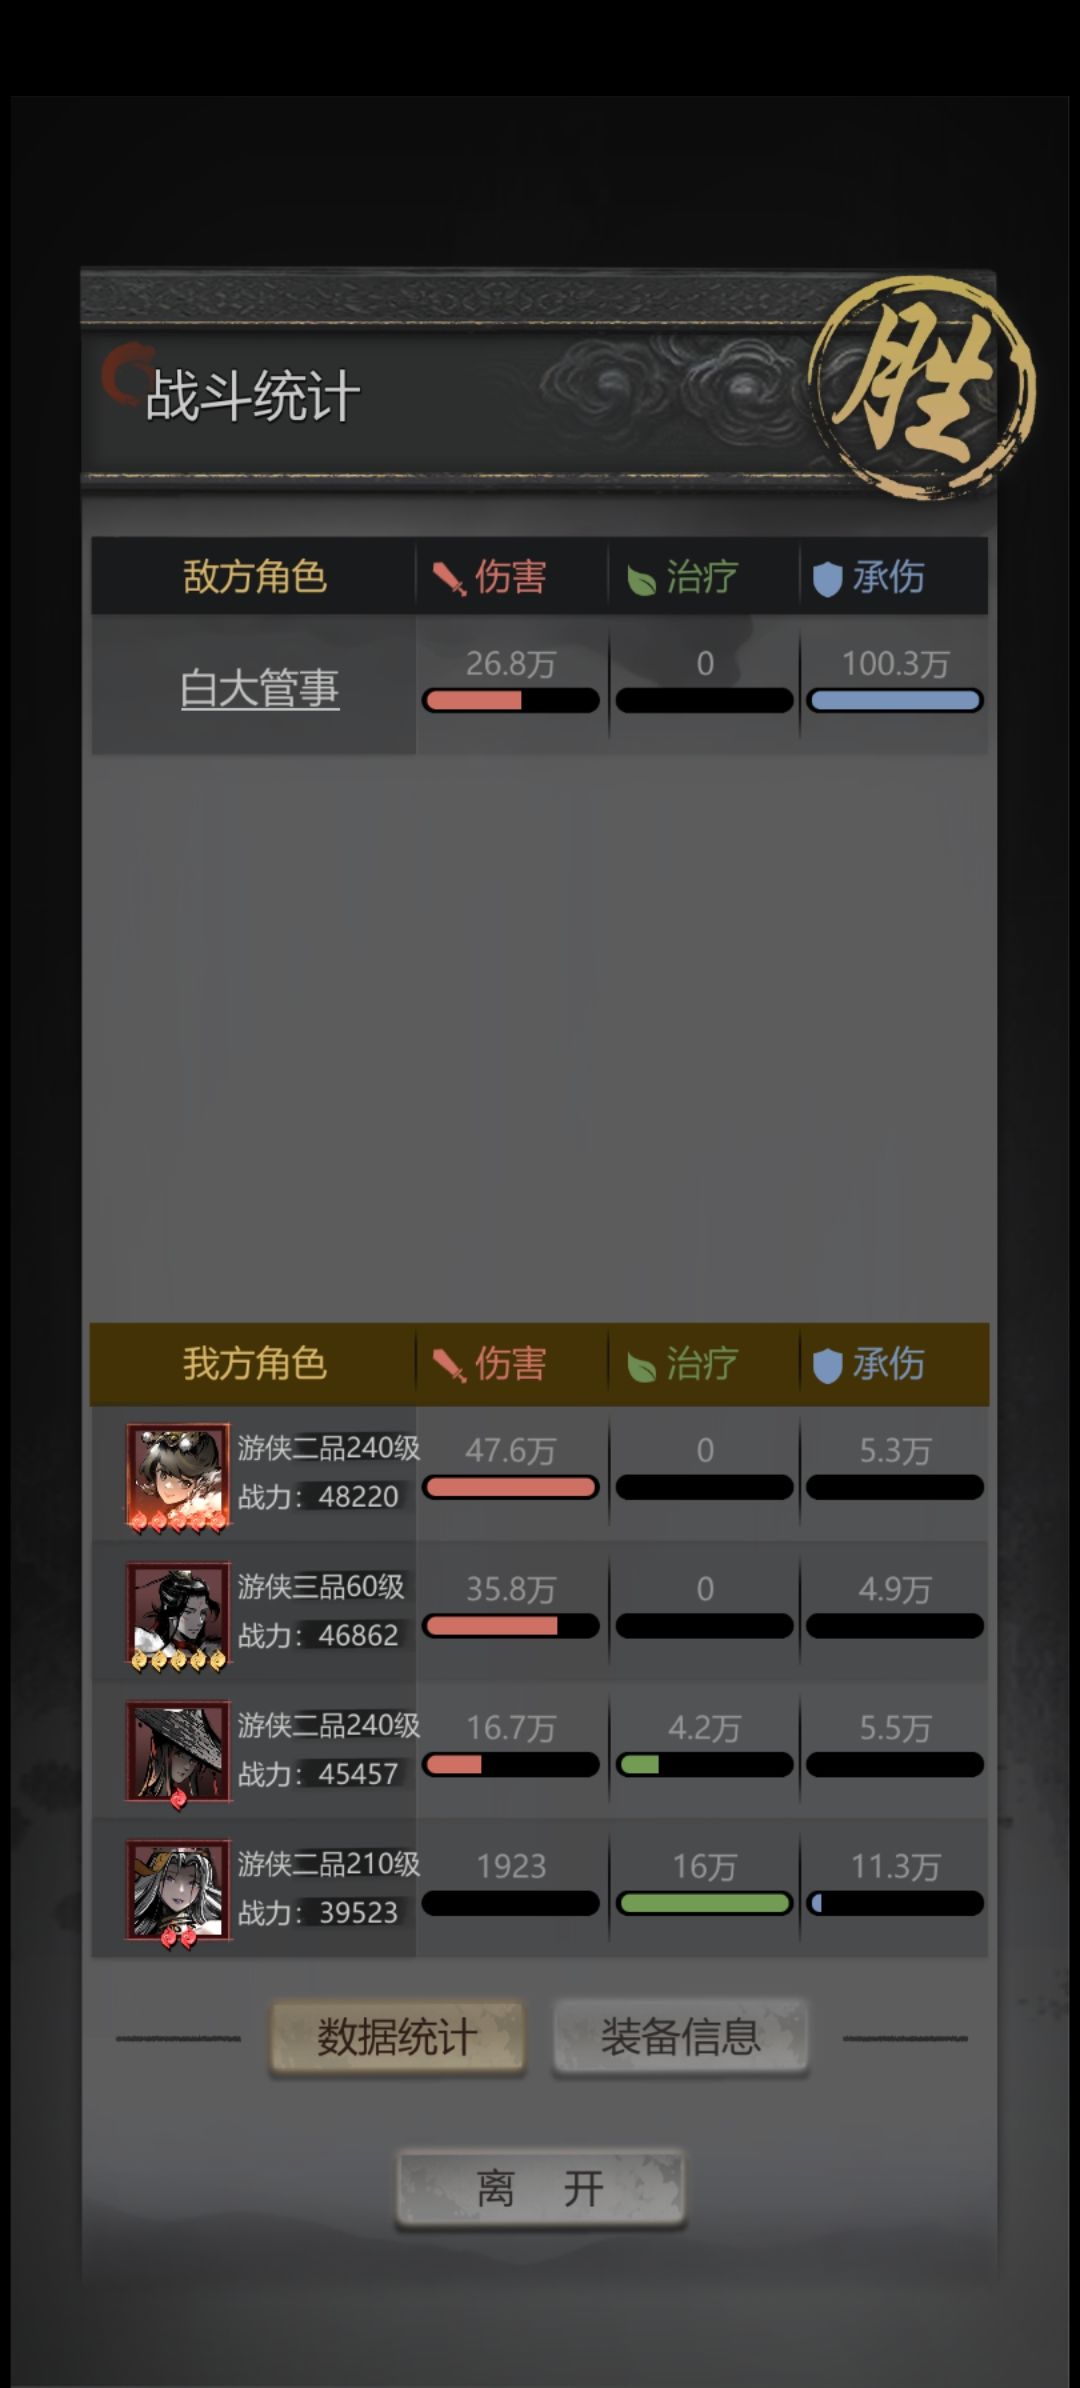
Task: Click the 47.6万 damage bar of top hero
Action: pos(511,1487)
